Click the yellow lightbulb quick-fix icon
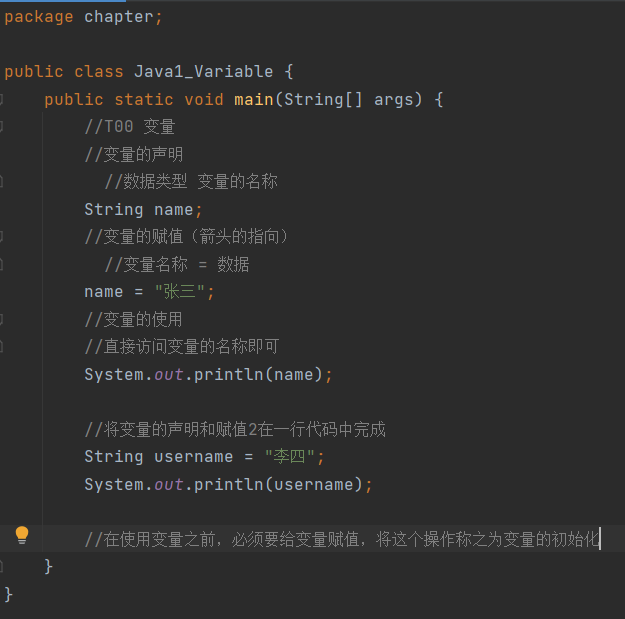This screenshot has height=619, width=625. point(22,535)
